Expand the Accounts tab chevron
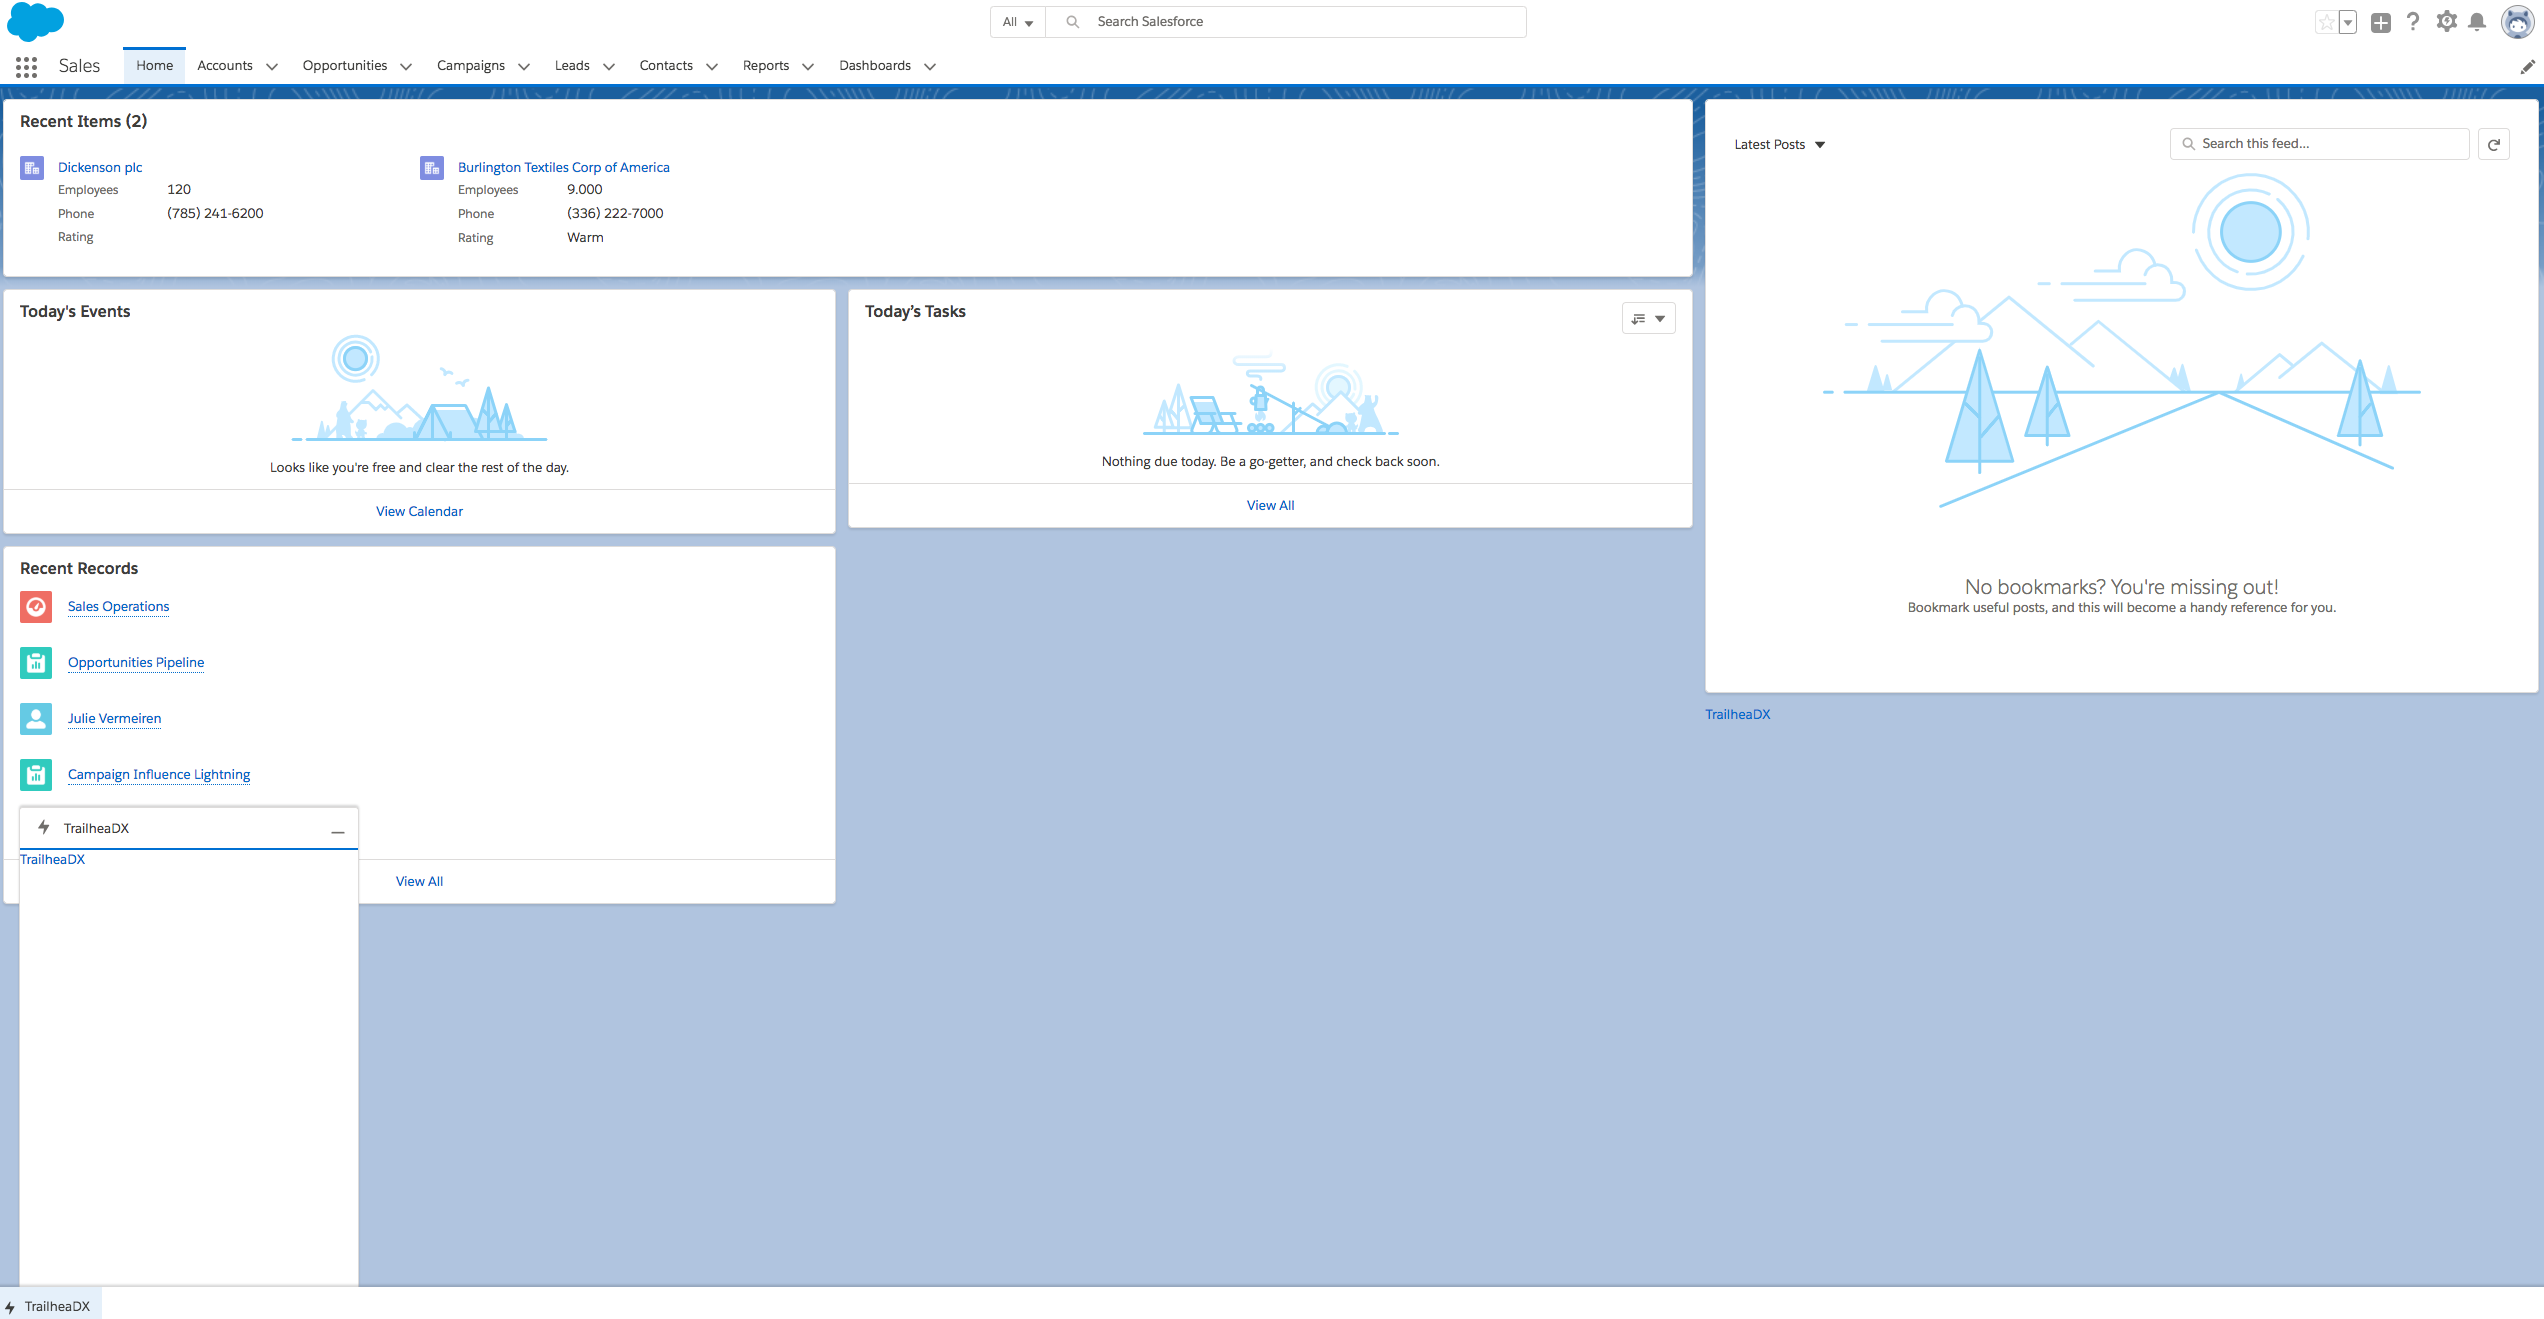This screenshot has width=2544, height=1319. [x=272, y=67]
